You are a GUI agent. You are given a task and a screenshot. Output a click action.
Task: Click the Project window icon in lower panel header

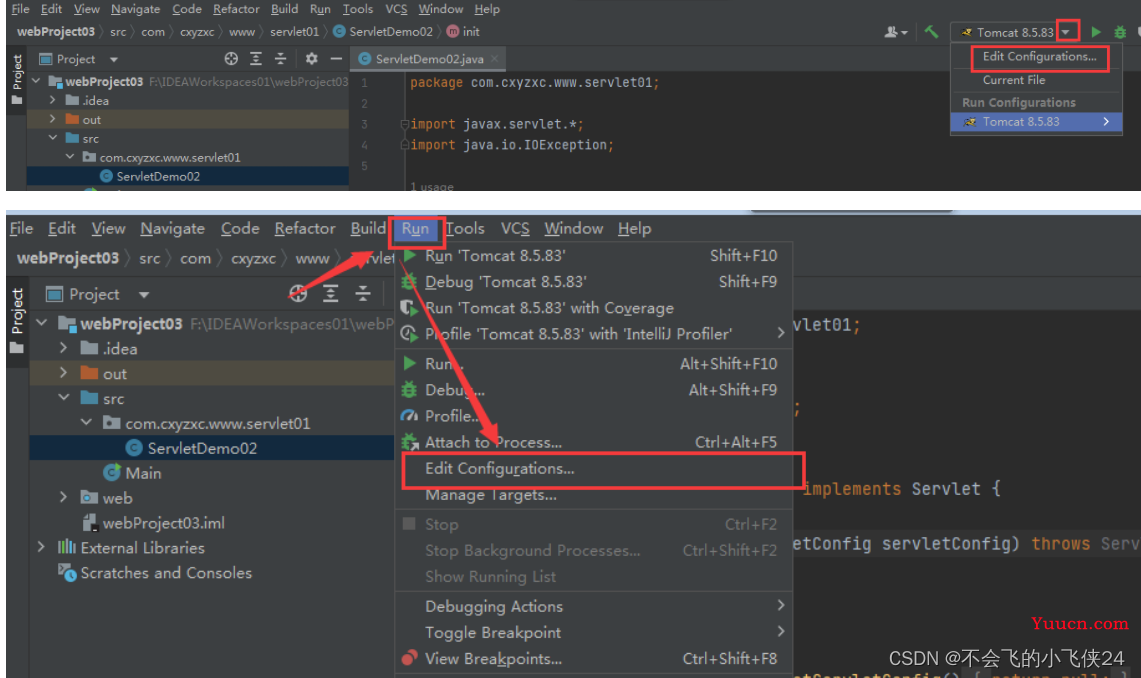(55, 294)
